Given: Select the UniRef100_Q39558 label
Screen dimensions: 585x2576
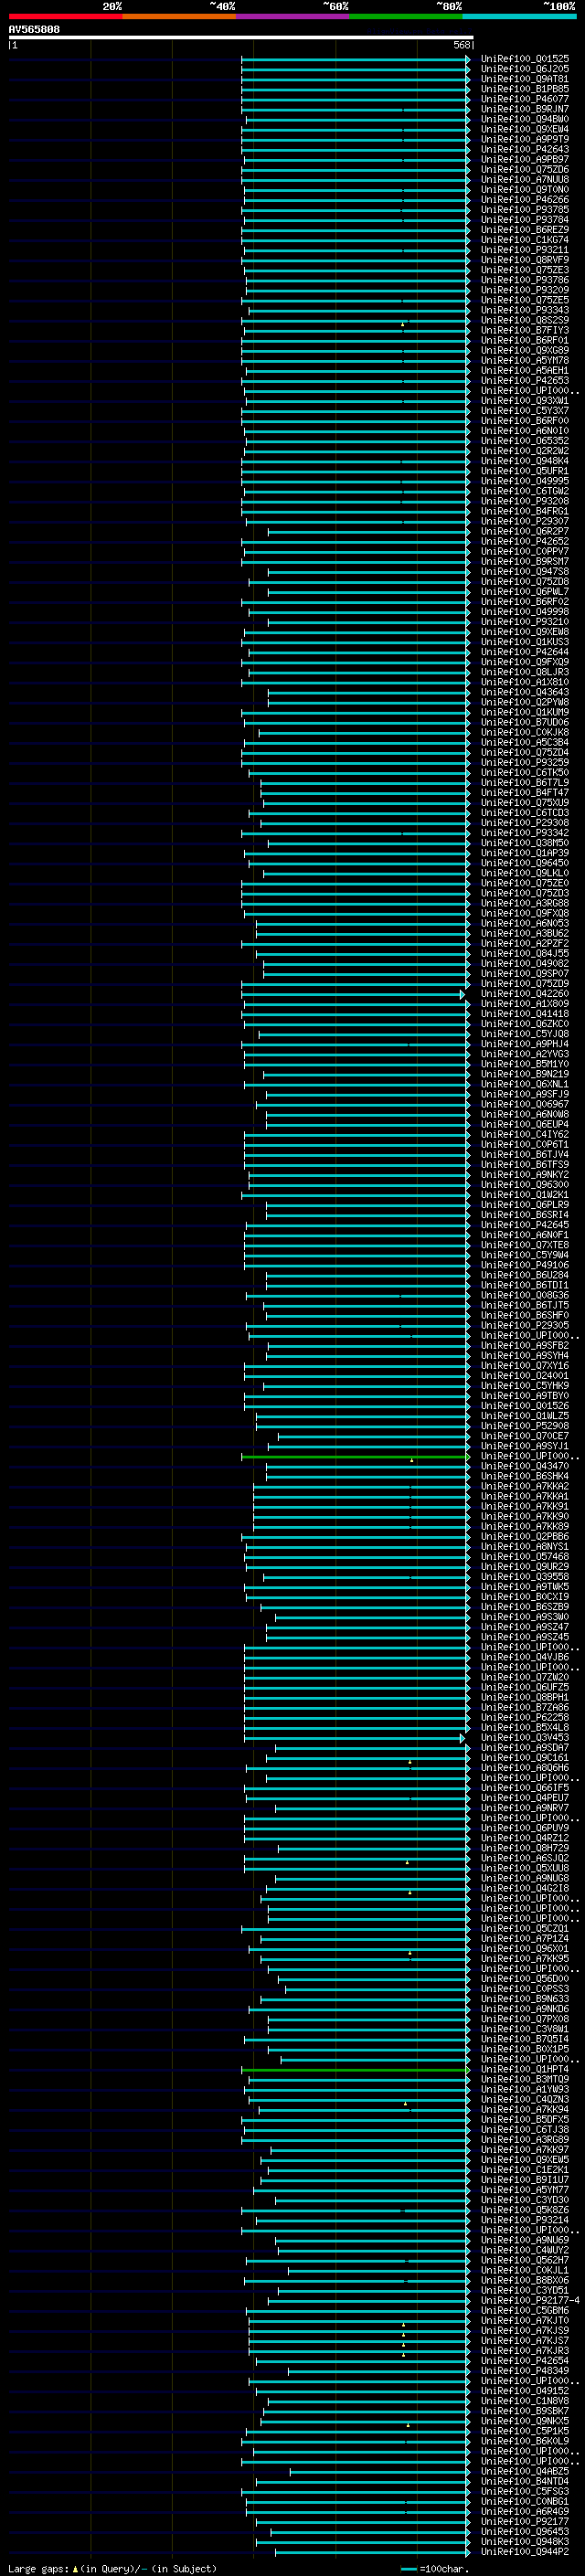Looking at the screenshot, I should tap(525, 1577).
